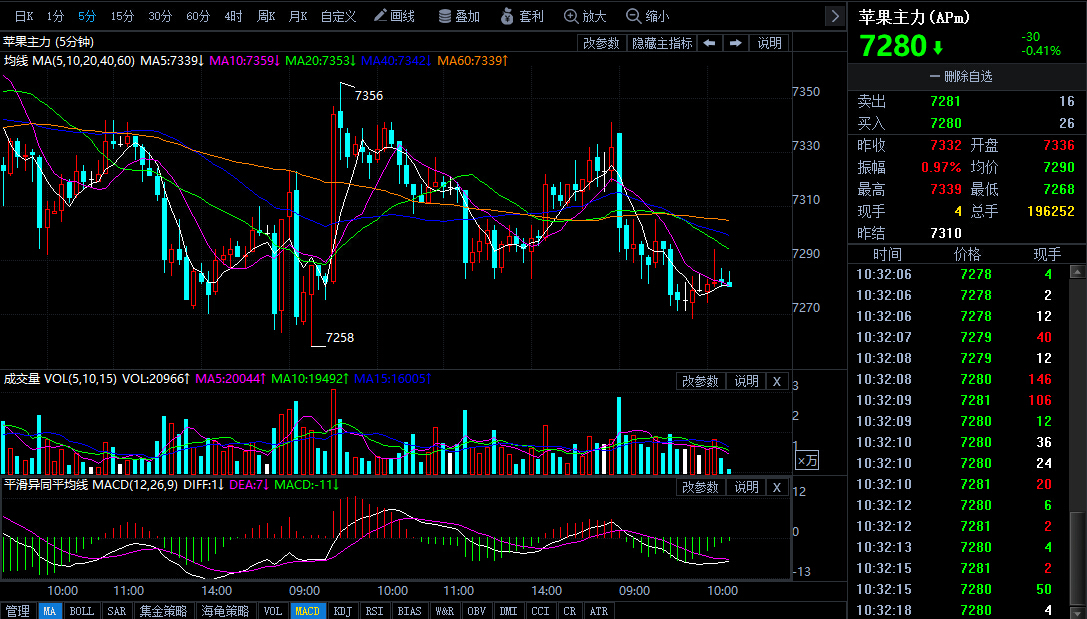Shift chart right with the arrow button

[736, 43]
